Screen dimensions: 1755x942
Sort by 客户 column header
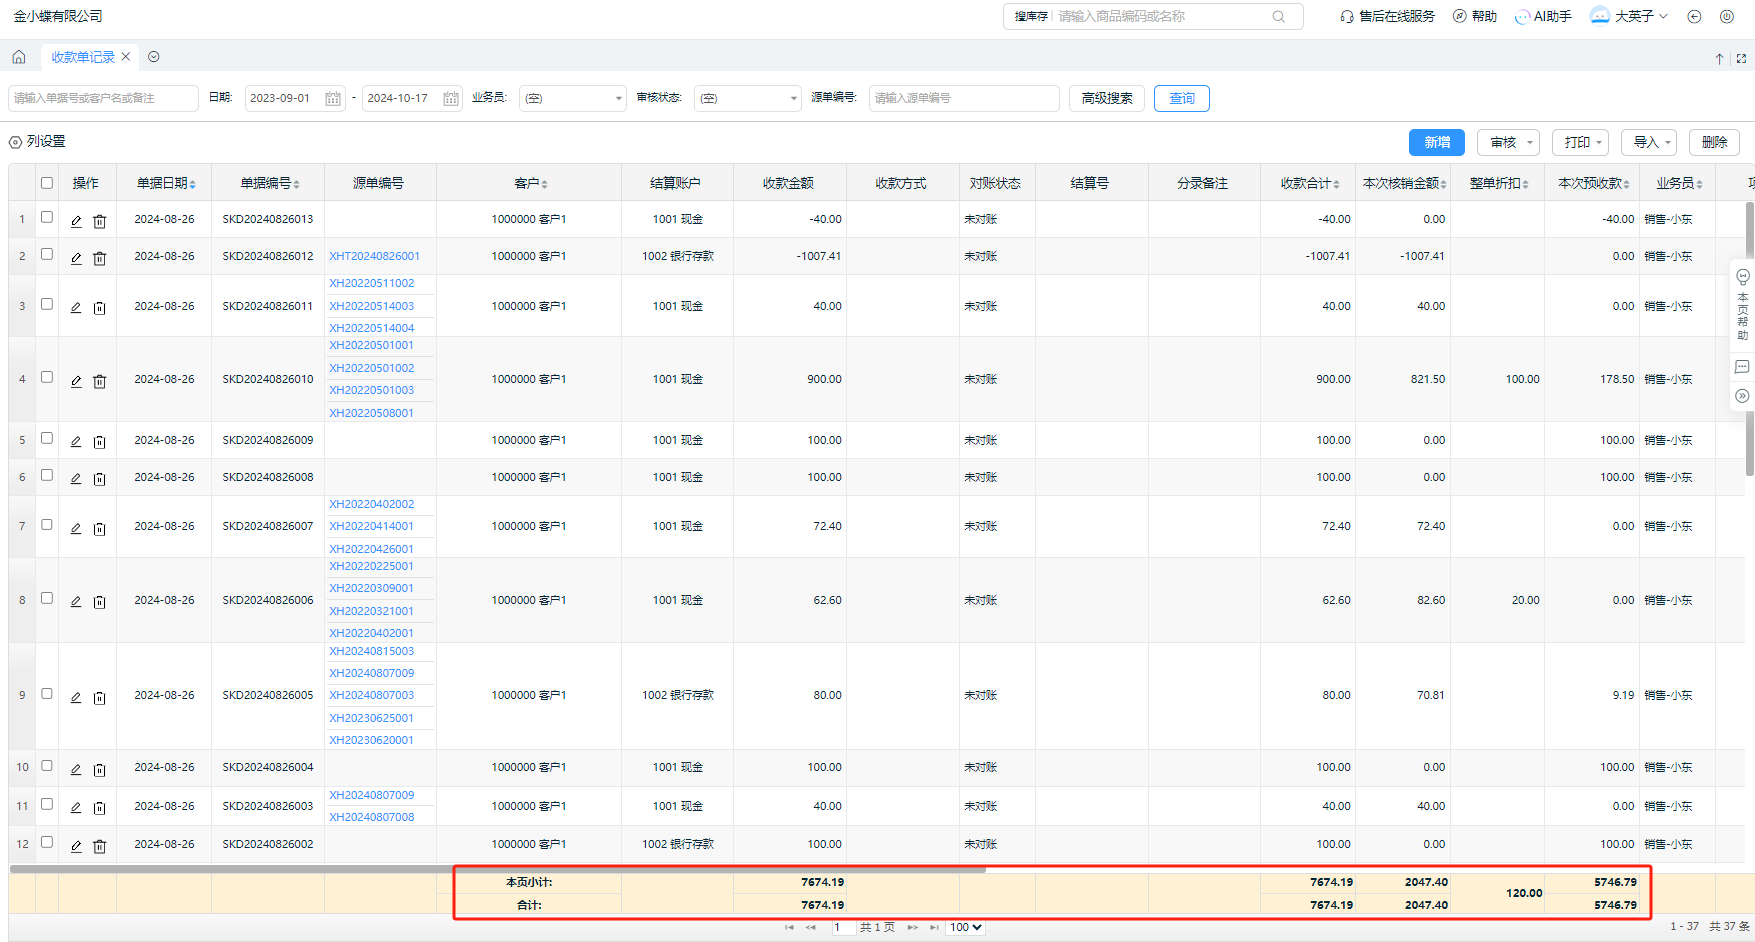coord(531,183)
